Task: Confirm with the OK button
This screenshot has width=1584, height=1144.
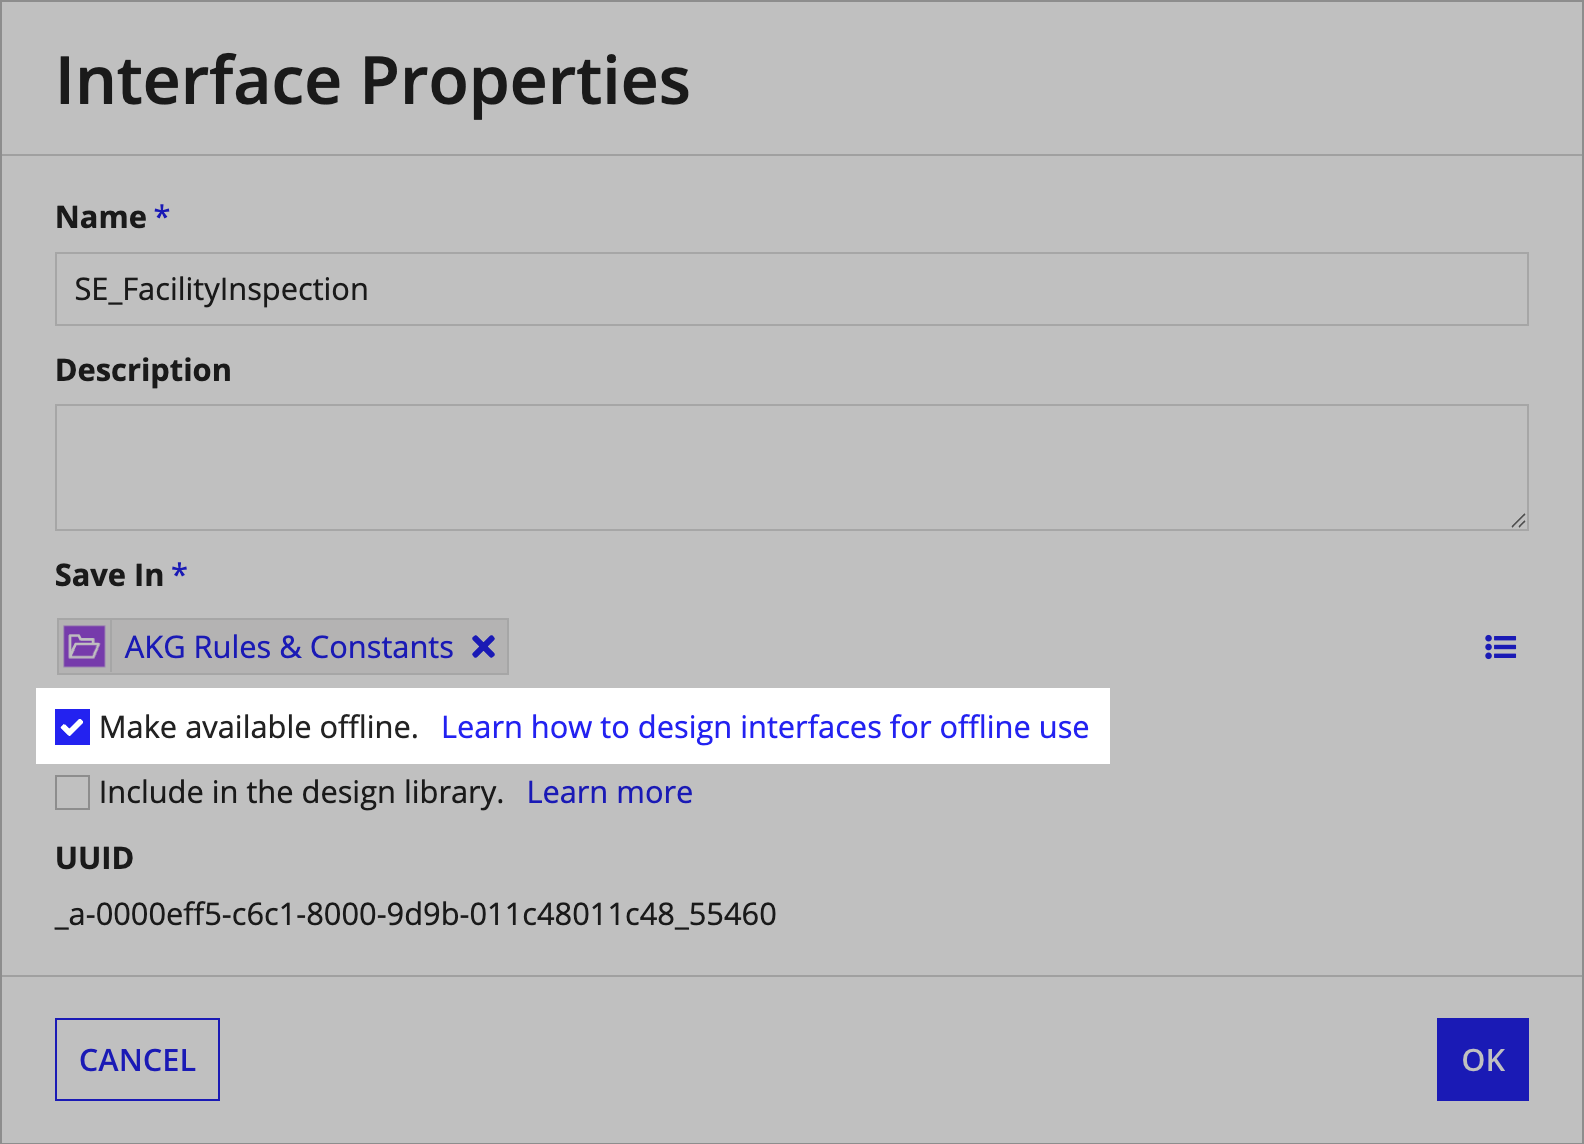Action: pos(1482,1059)
